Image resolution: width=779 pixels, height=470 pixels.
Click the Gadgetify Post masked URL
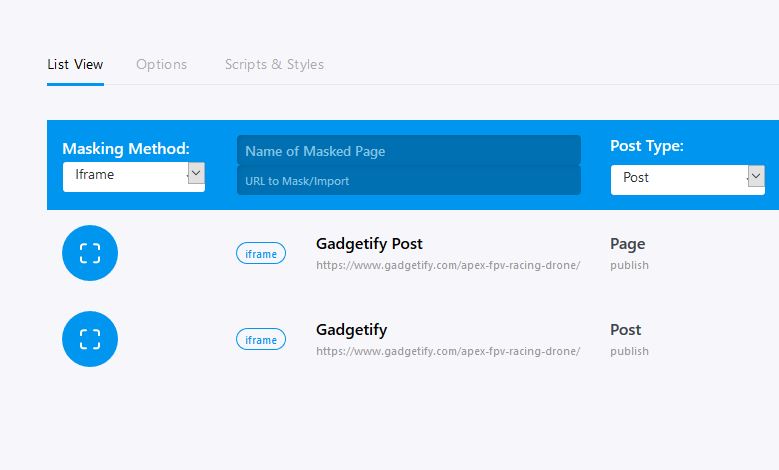(x=448, y=265)
